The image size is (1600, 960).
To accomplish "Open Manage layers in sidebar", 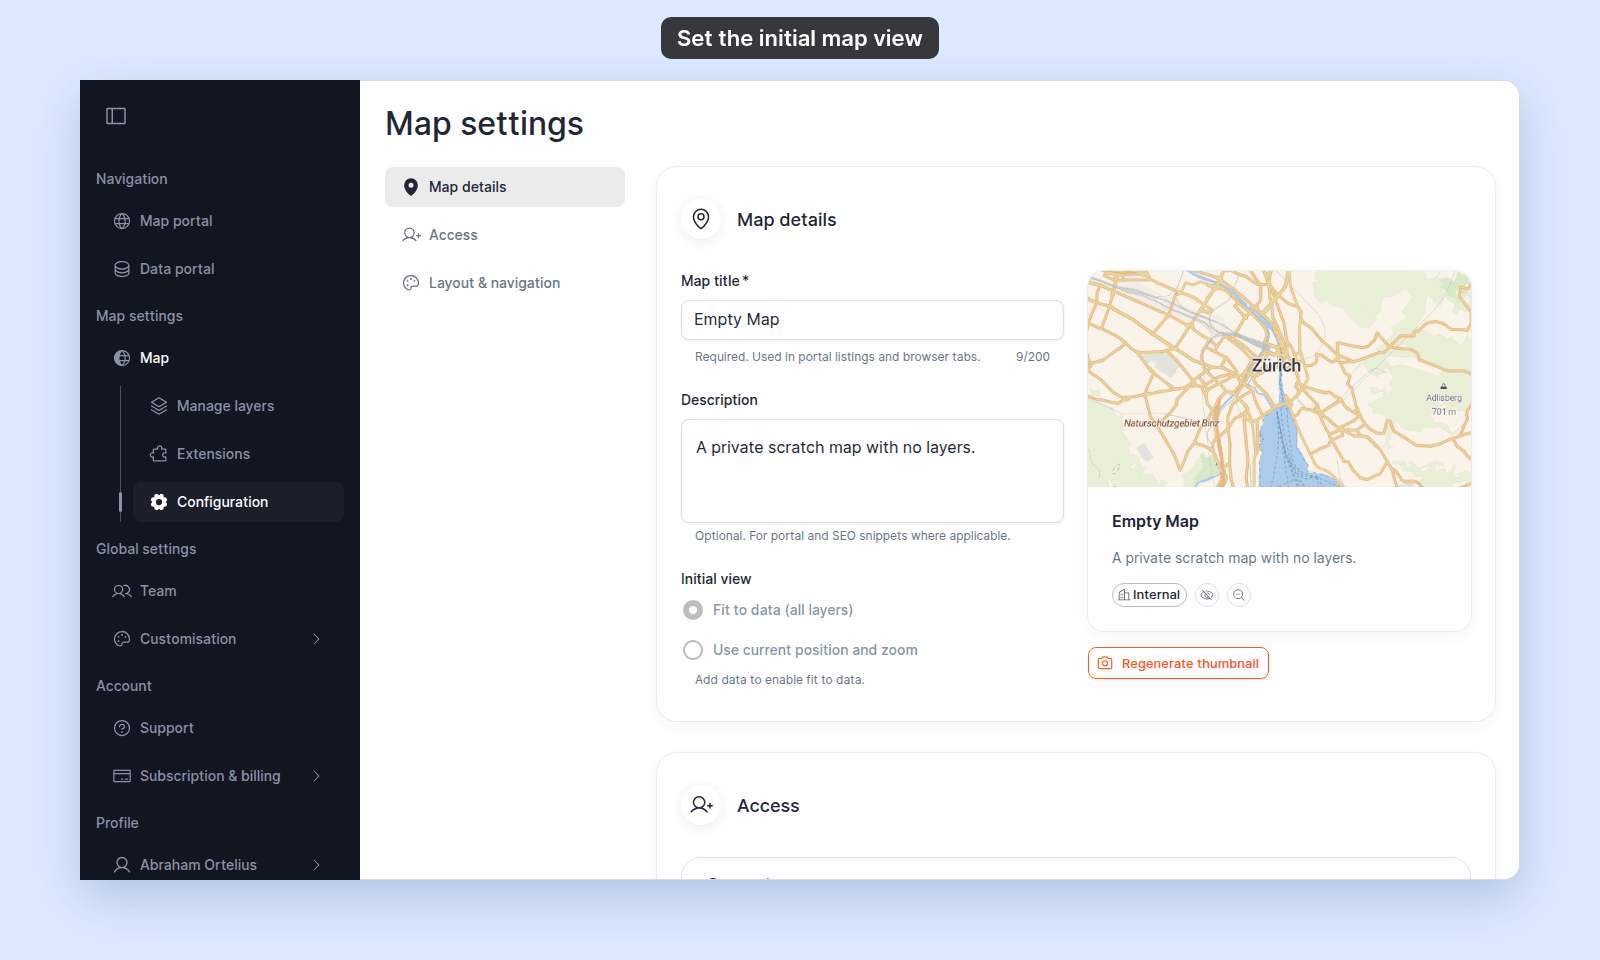I will (238, 406).
